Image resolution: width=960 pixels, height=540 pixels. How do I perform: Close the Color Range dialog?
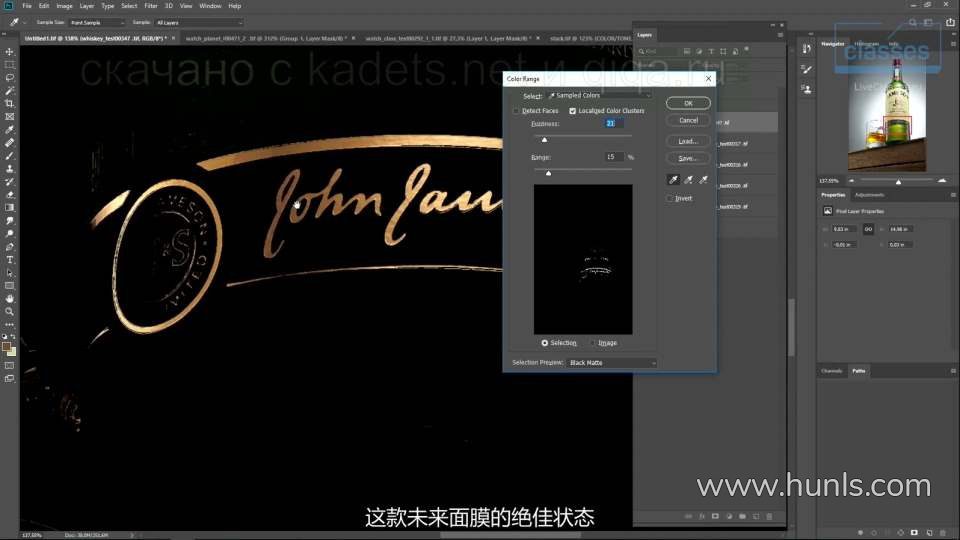point(708,78)
